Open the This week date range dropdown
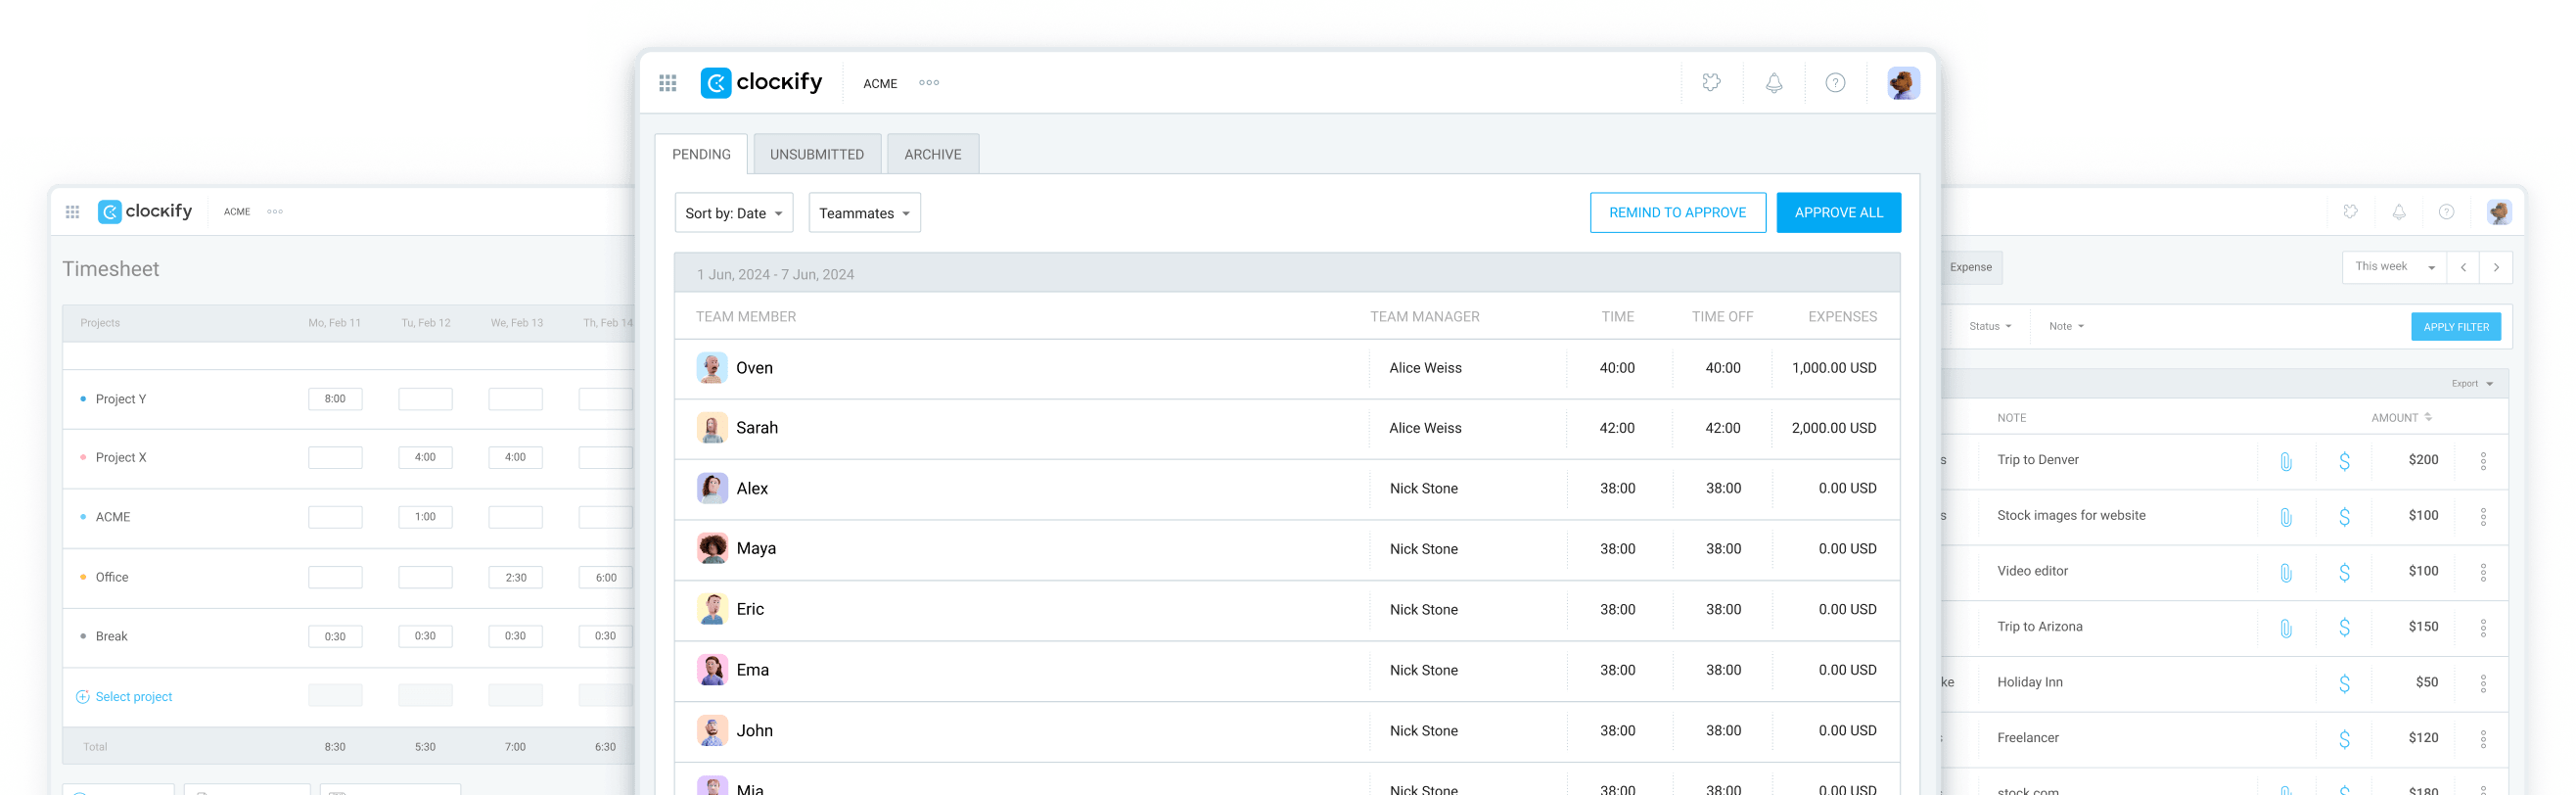 point(2393,267)
